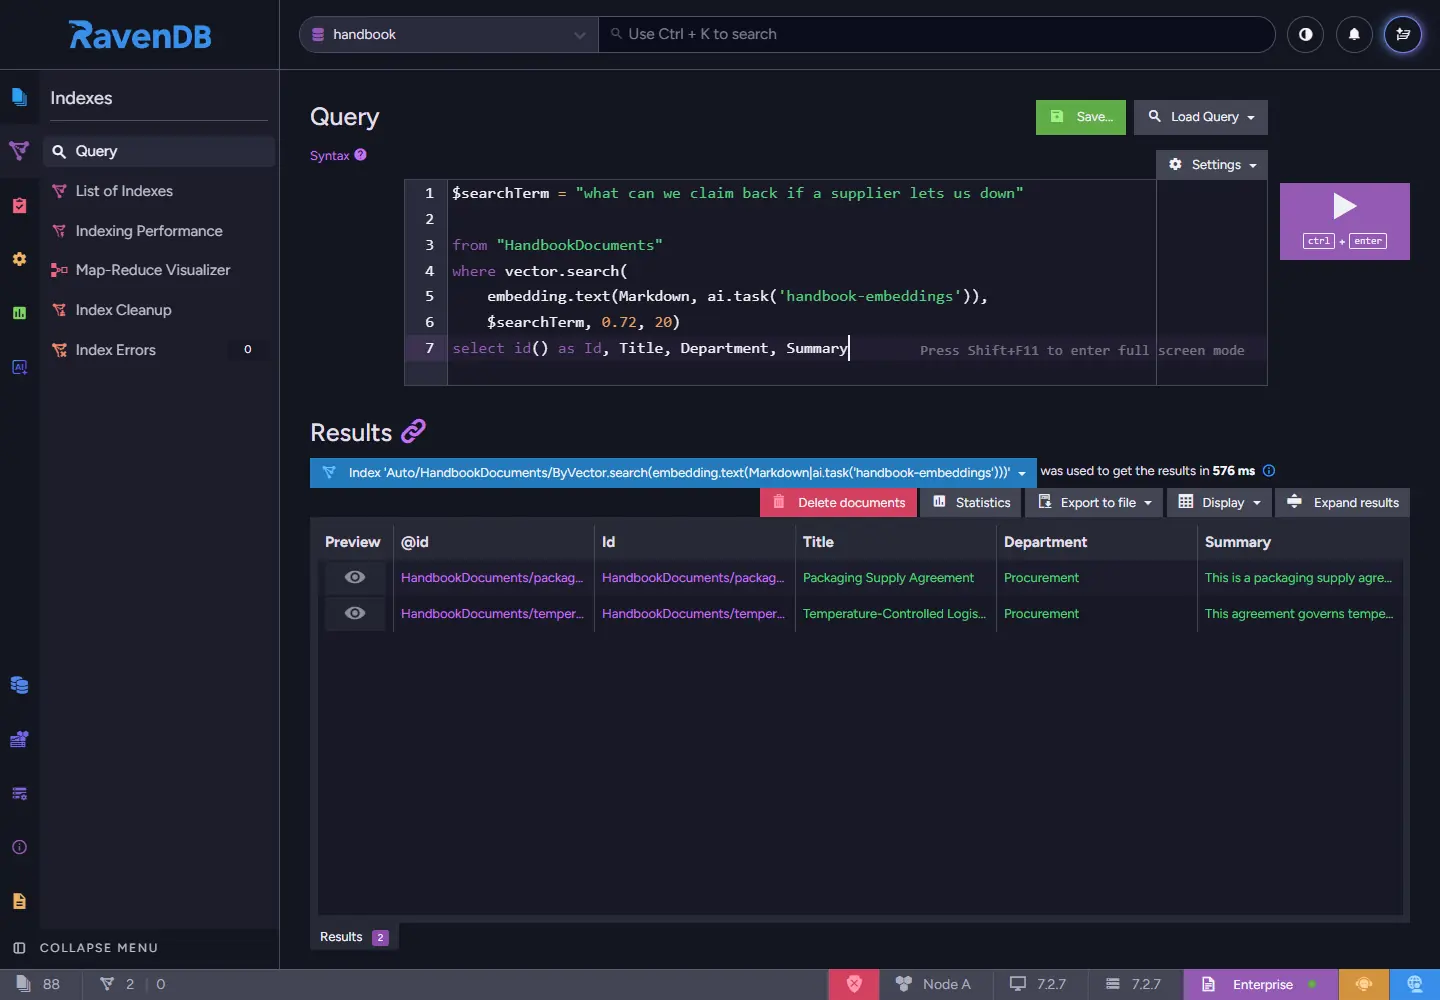Open the handbook database selector dropdown
The width and height of the screenshot is (1440, 1000).
click(x=449, y=34)
